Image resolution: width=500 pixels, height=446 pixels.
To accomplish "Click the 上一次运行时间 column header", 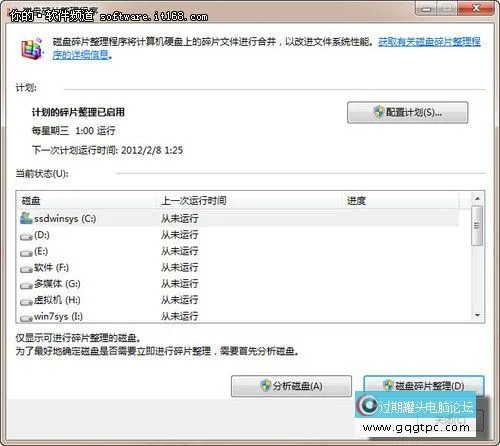I will tap(249, 201).
